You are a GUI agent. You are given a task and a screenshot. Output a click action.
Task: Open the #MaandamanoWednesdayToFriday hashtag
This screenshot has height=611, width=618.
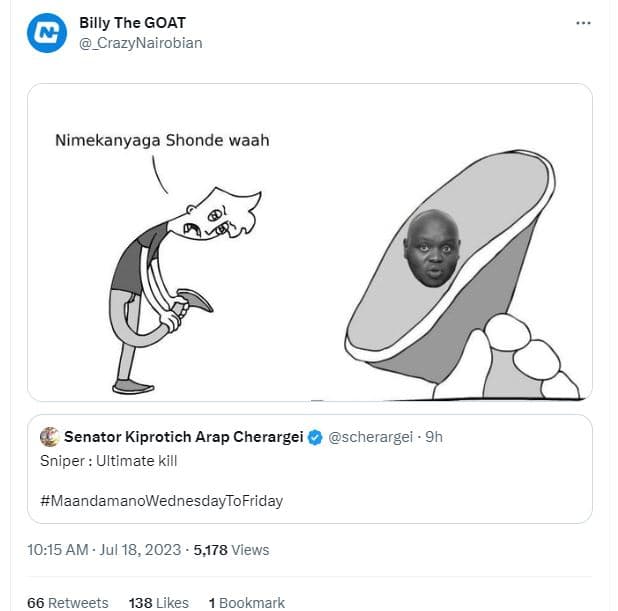pos(161,500)
